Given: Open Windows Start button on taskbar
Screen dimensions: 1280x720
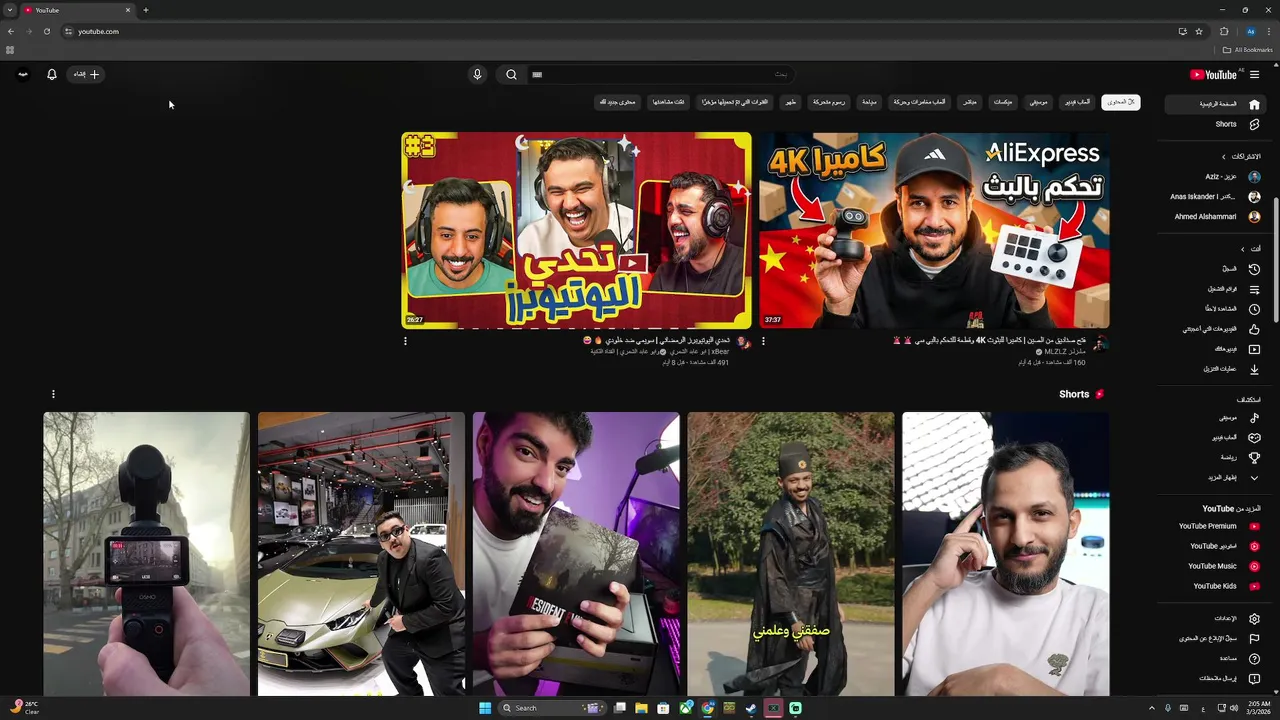Looking at the screenshot, I should click(x=485, y=708).
